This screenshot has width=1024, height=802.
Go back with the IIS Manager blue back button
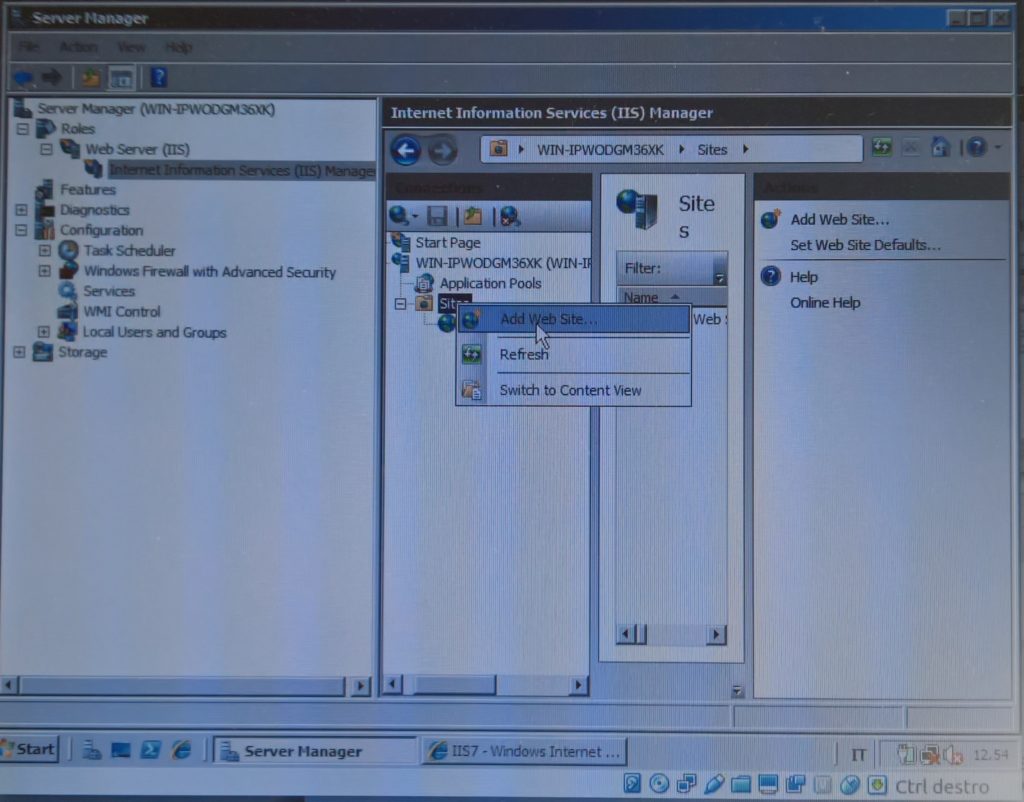[x=406, y=150]
